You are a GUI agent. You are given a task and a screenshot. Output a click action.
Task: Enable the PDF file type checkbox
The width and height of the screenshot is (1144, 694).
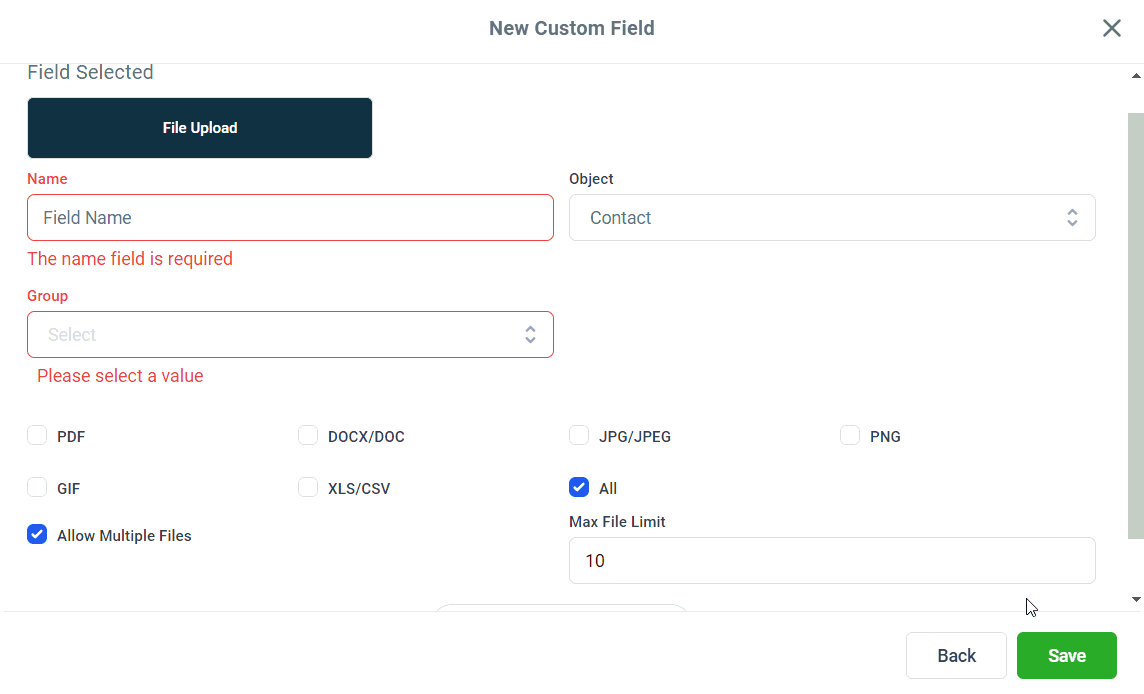(x=37, y=435)
